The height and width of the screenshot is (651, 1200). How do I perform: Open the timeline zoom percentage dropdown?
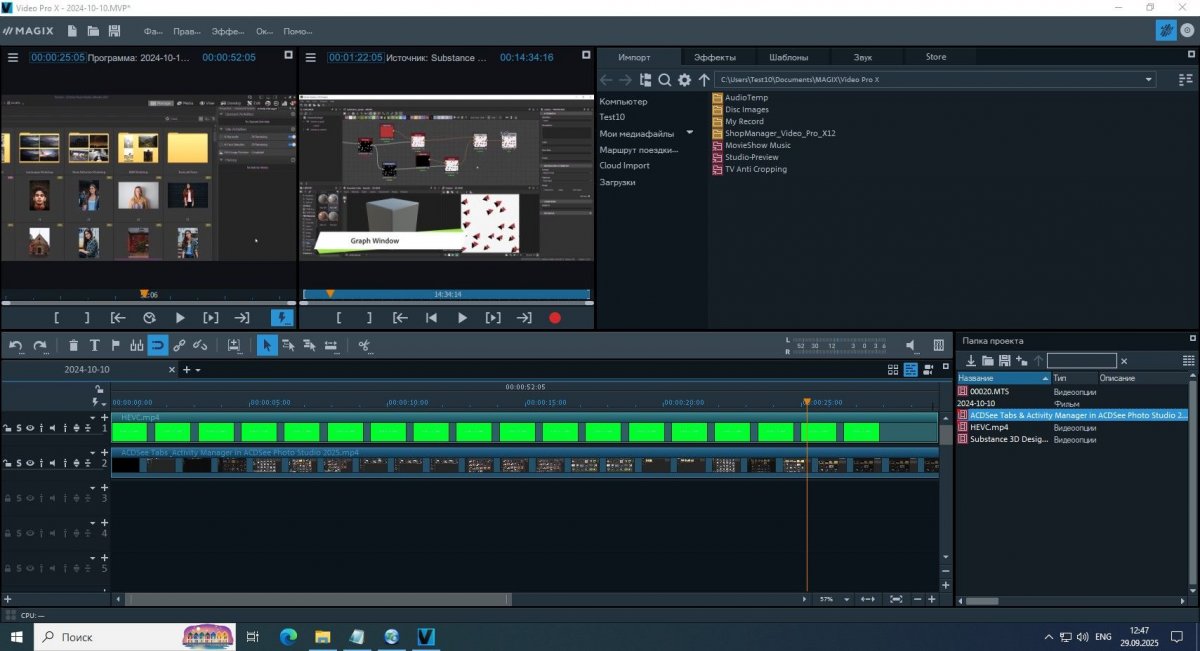click(x=846, y=599)
